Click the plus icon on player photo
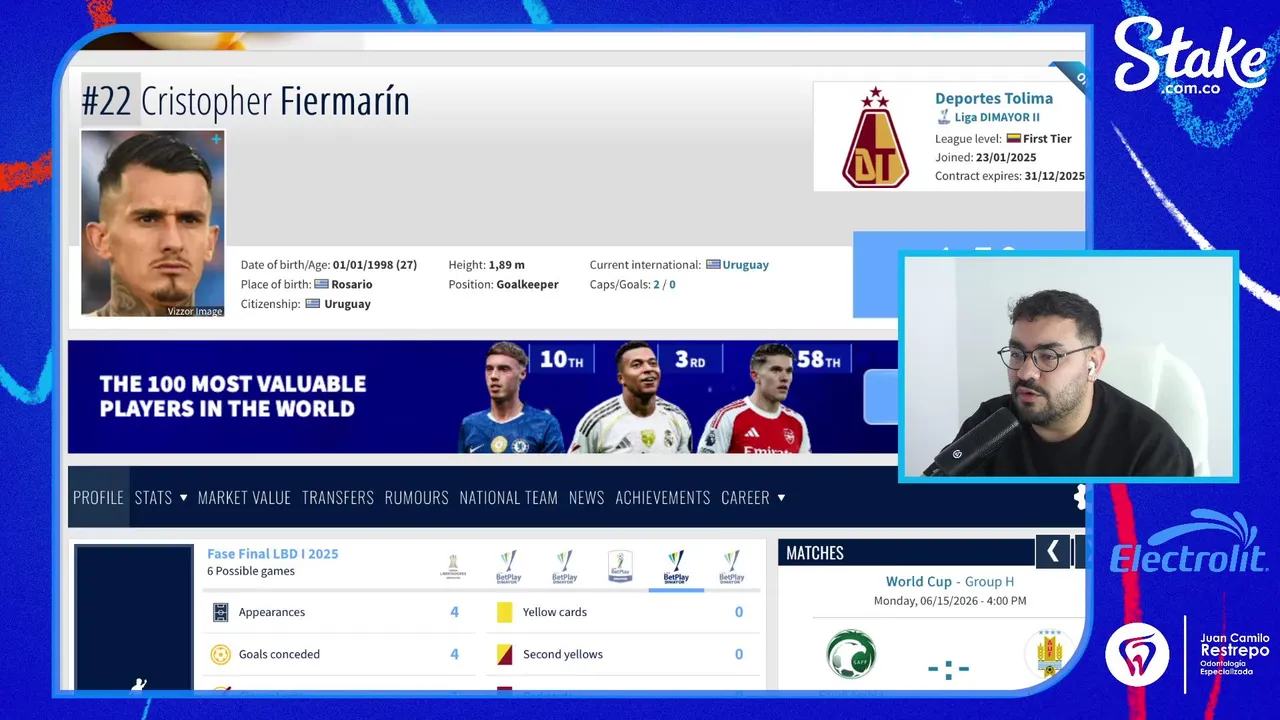Image resolution: width=1280 pixels, height=720 pixels. point(215,140)
